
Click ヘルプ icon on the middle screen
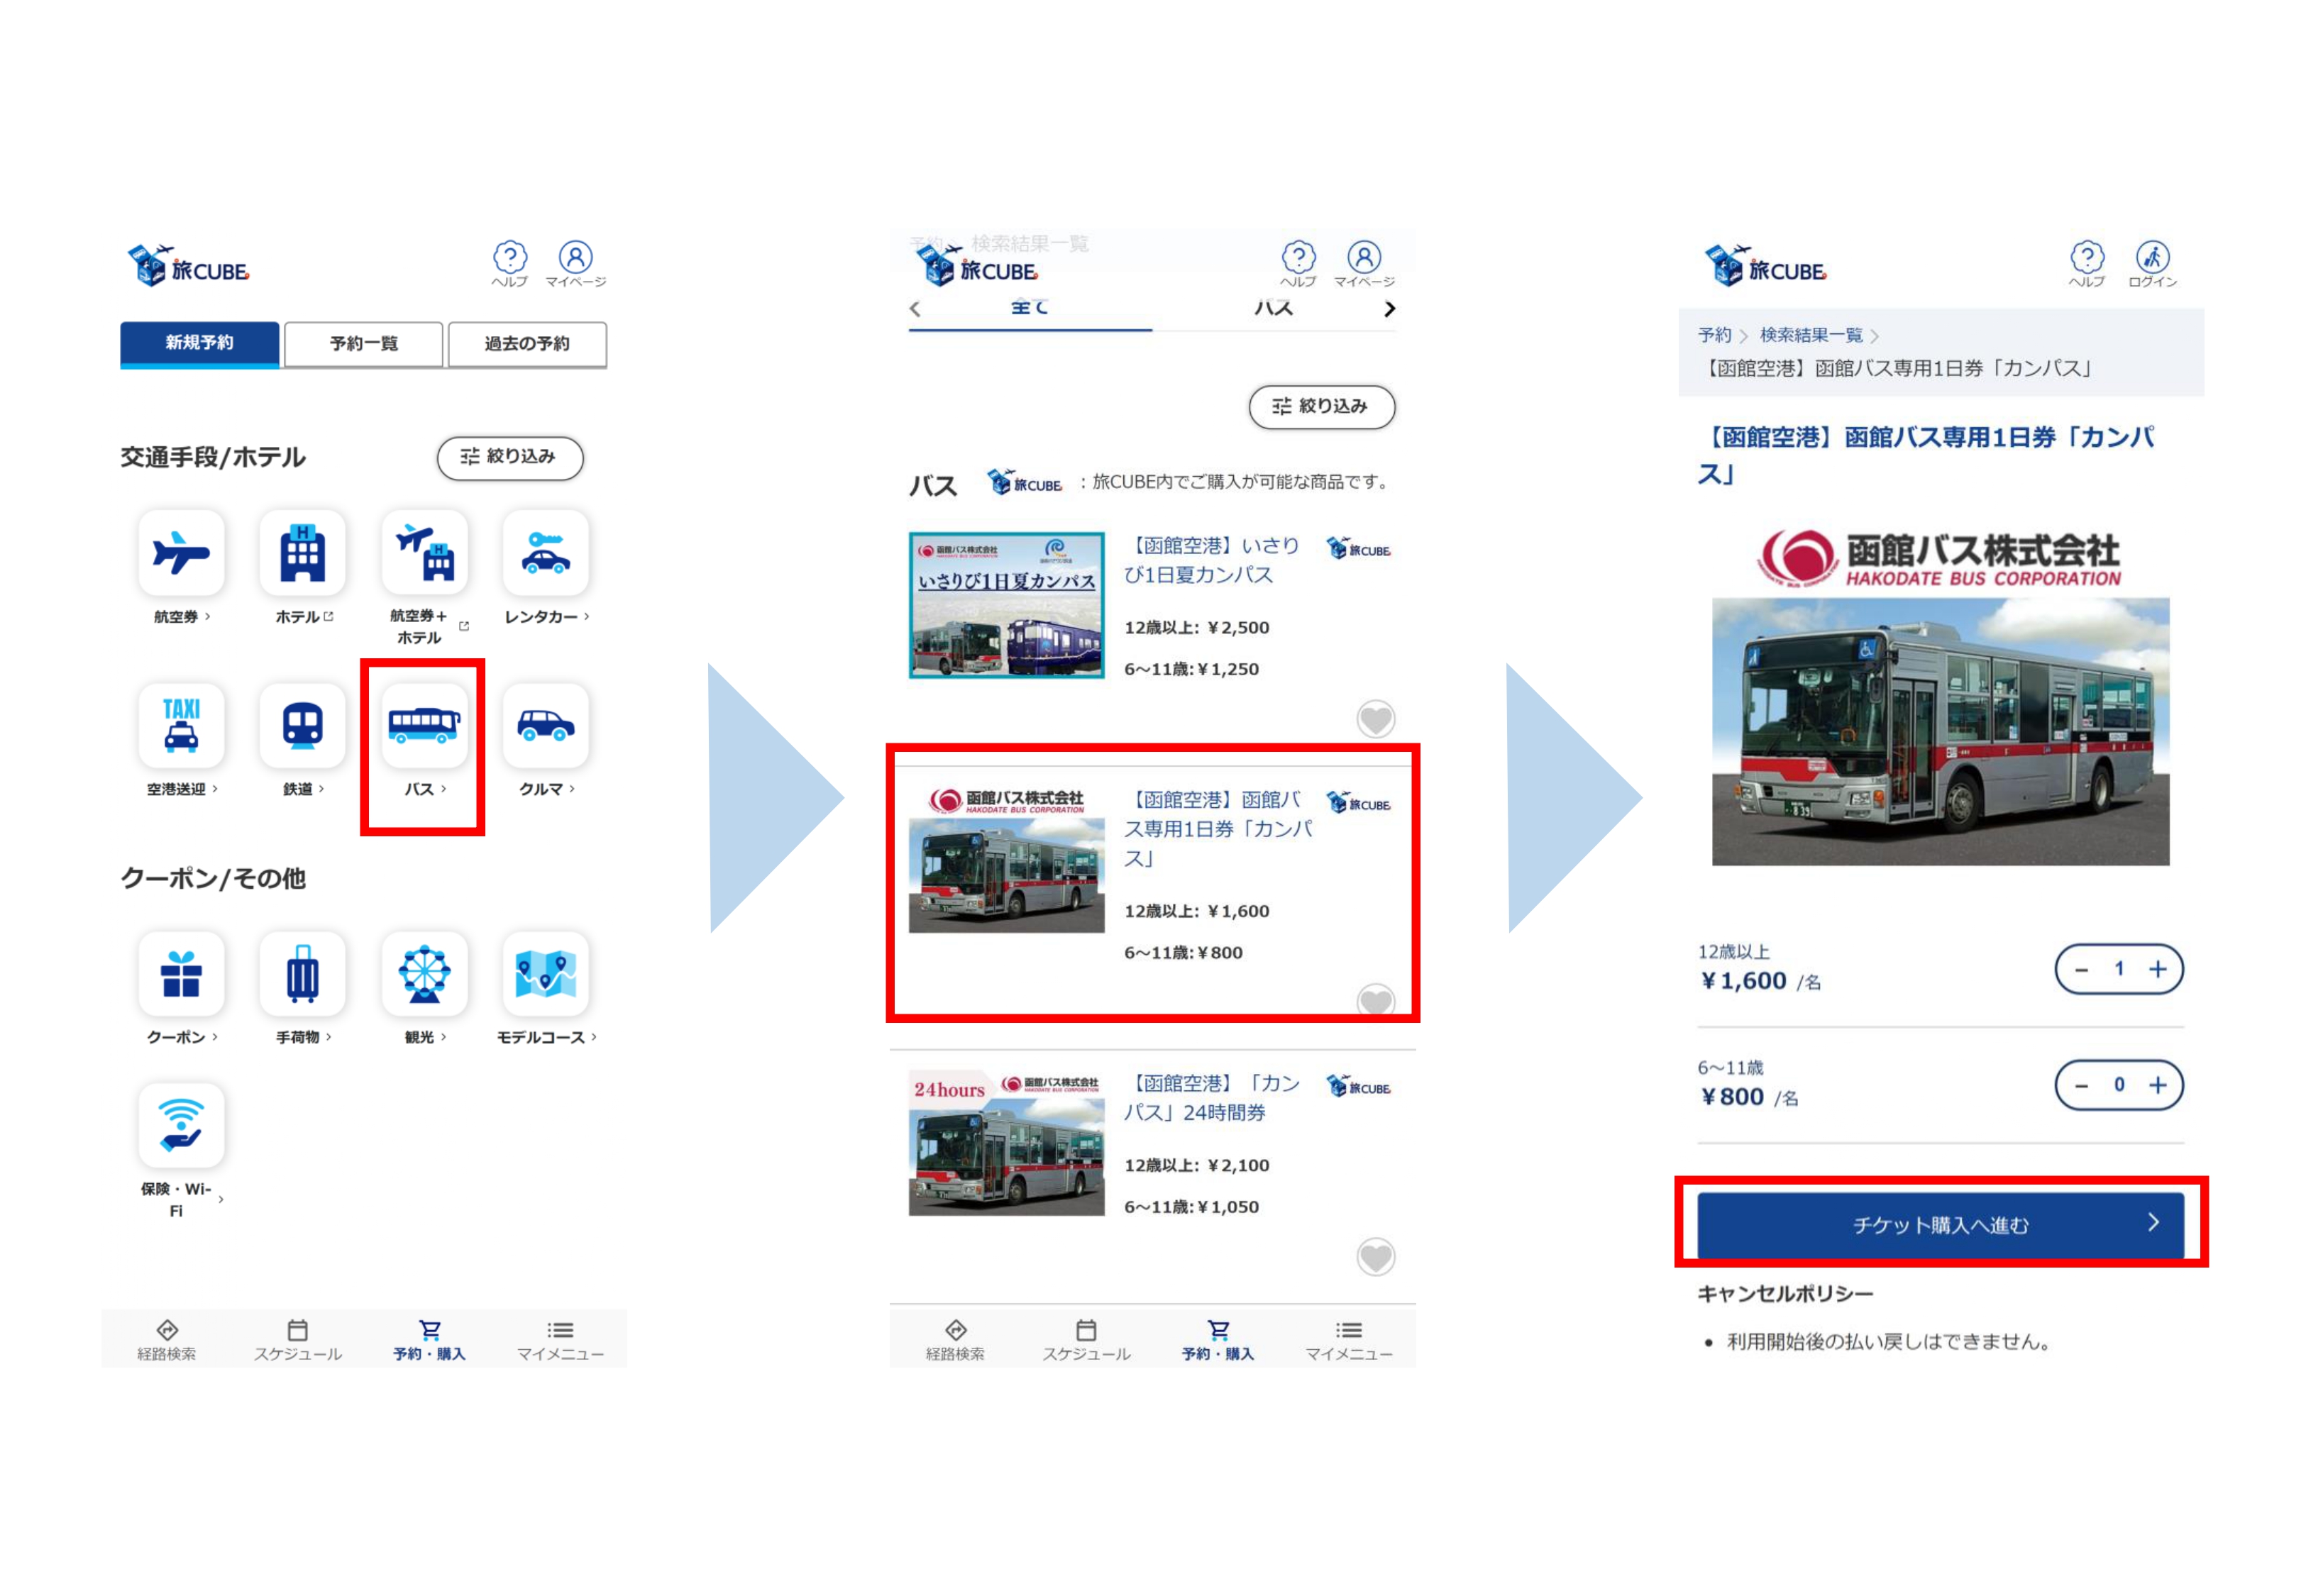[x=1299, y=264]
